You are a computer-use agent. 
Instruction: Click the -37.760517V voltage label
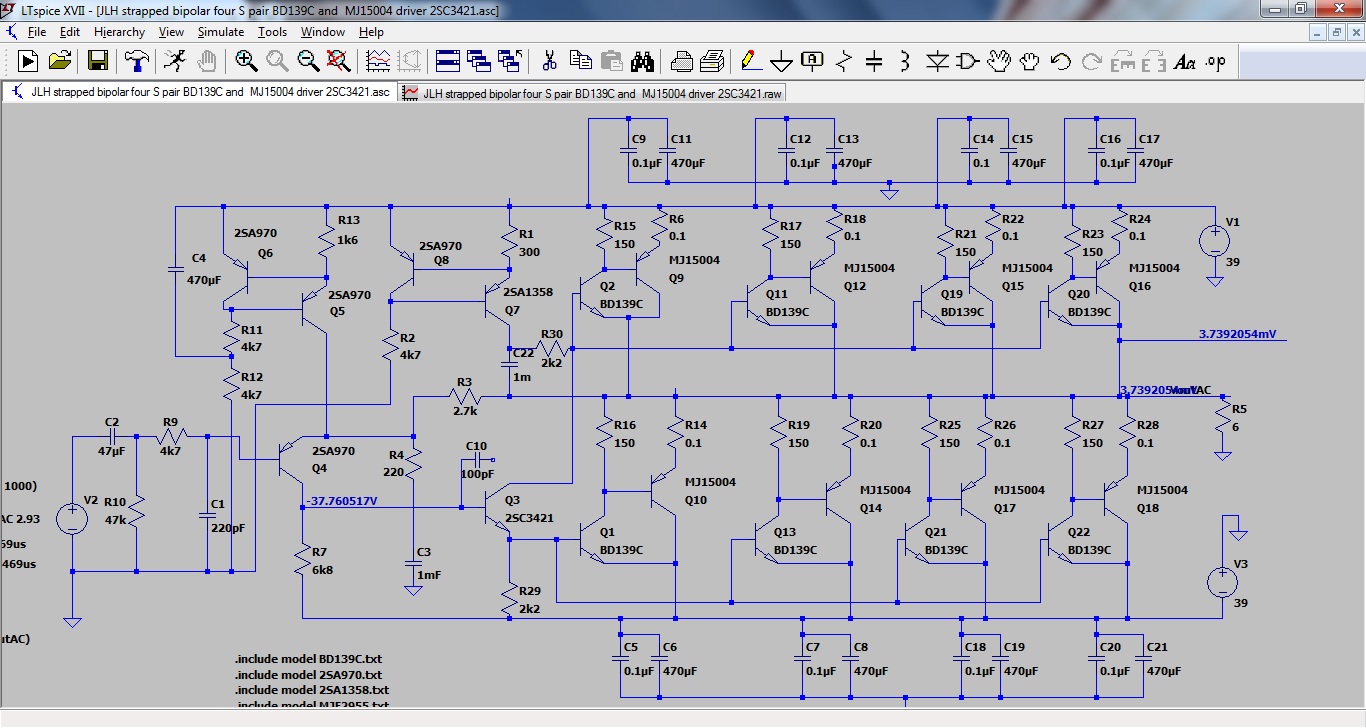point(342,501)
